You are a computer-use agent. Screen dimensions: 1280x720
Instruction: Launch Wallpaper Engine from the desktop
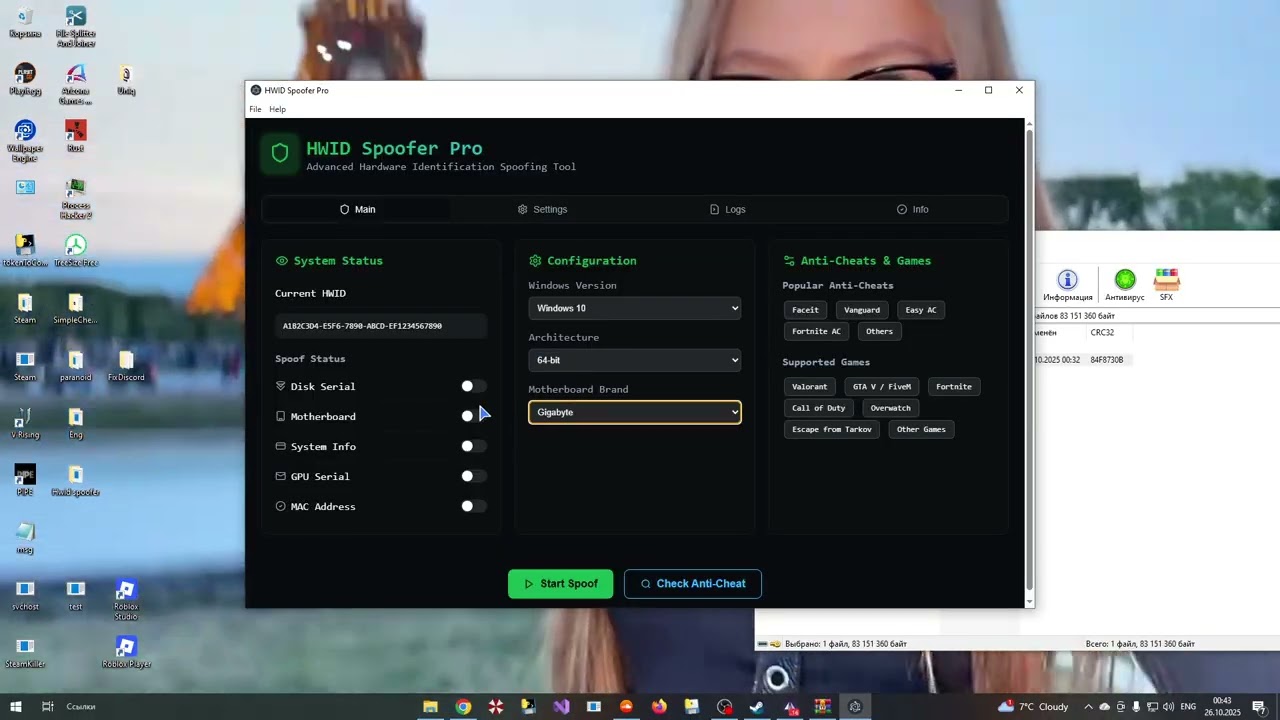click(x=25, y=141)
